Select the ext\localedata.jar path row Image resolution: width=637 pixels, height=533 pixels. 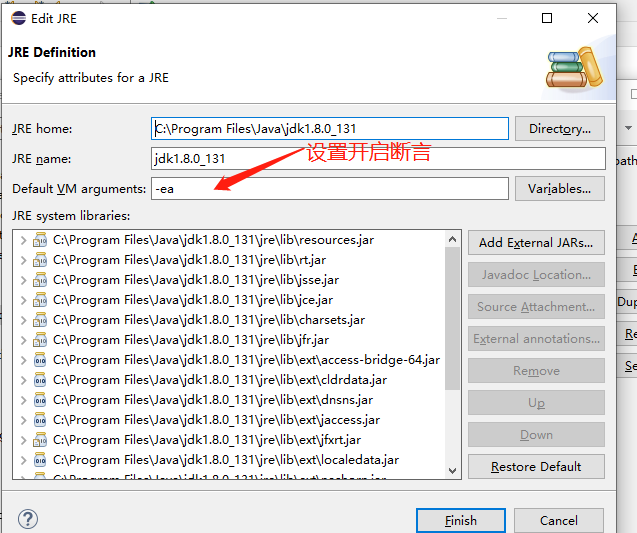(x=226, y=460)
